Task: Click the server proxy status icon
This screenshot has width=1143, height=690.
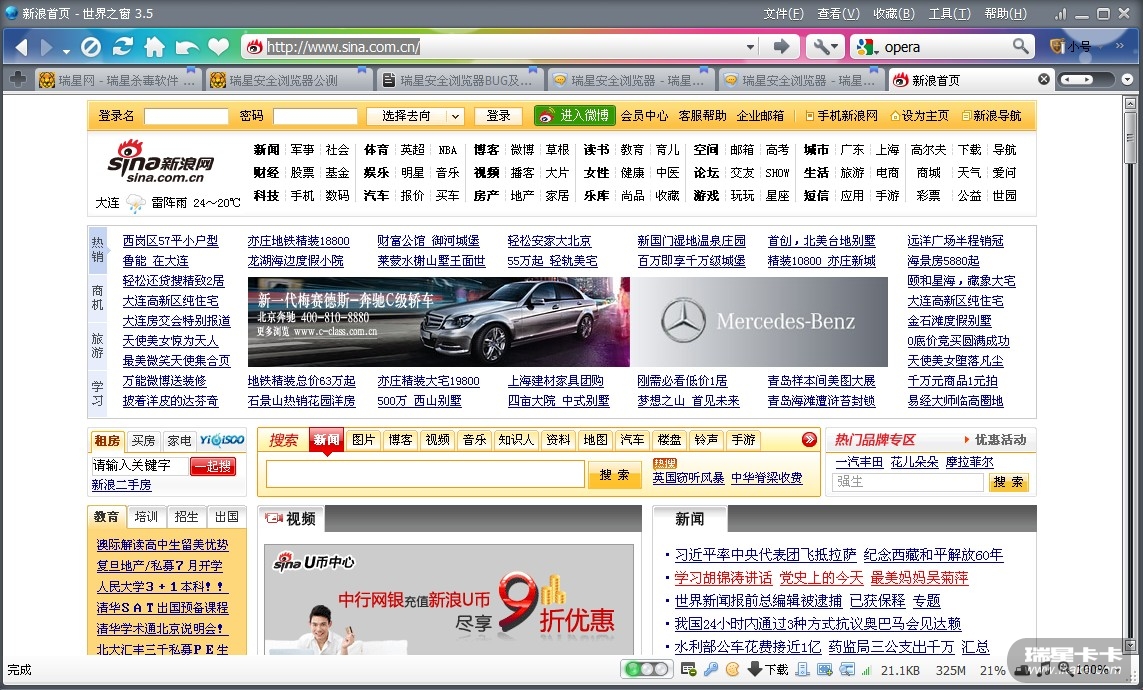Action: [803, 670]
